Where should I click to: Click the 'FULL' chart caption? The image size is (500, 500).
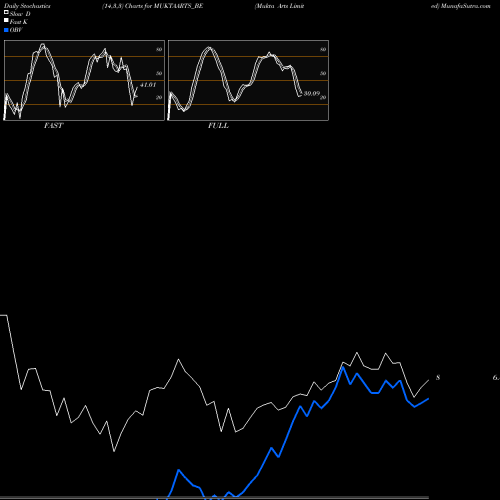point(218,126)
